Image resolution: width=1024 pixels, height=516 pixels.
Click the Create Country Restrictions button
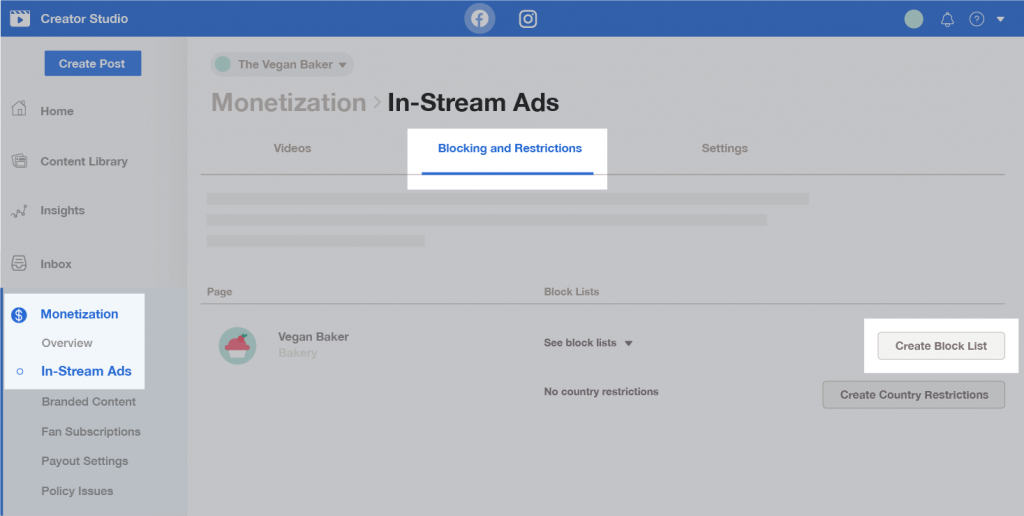(x=914, y=395)
